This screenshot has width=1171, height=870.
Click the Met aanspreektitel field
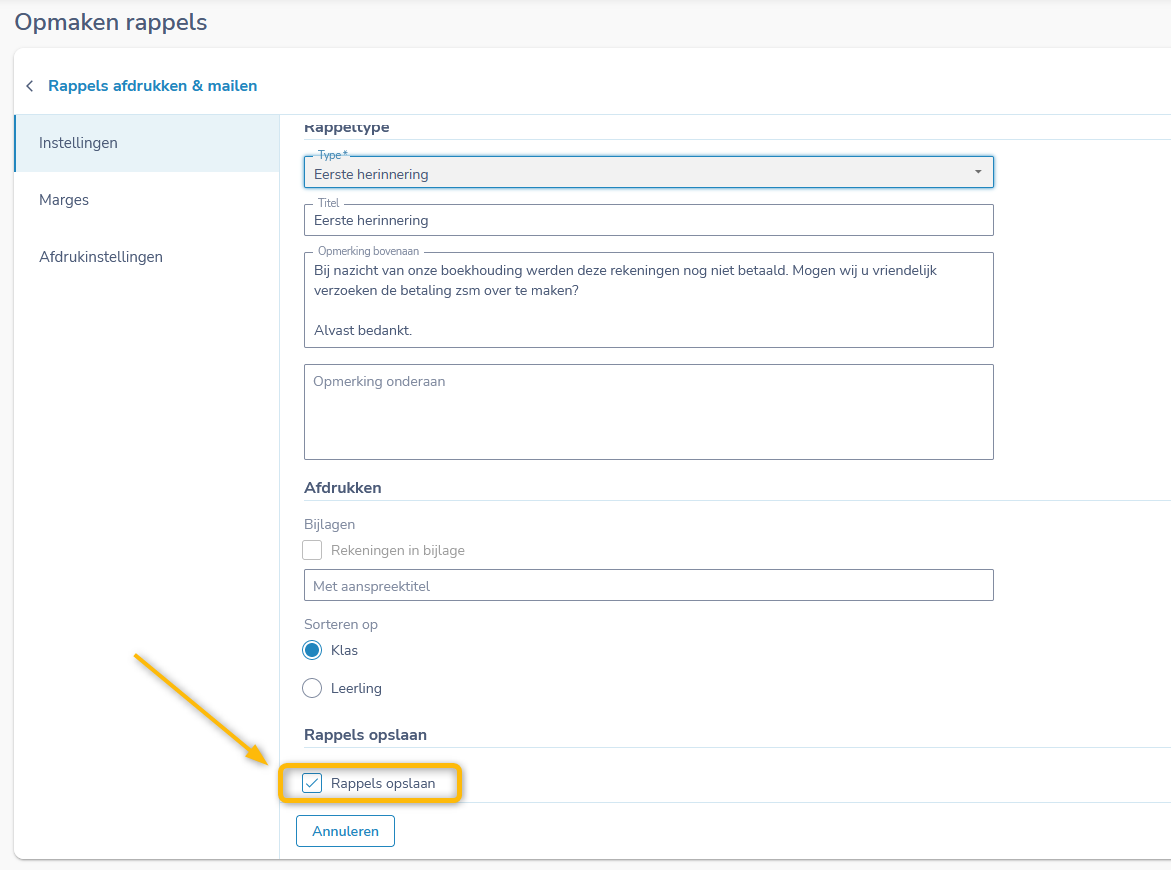tap(648, 586)
